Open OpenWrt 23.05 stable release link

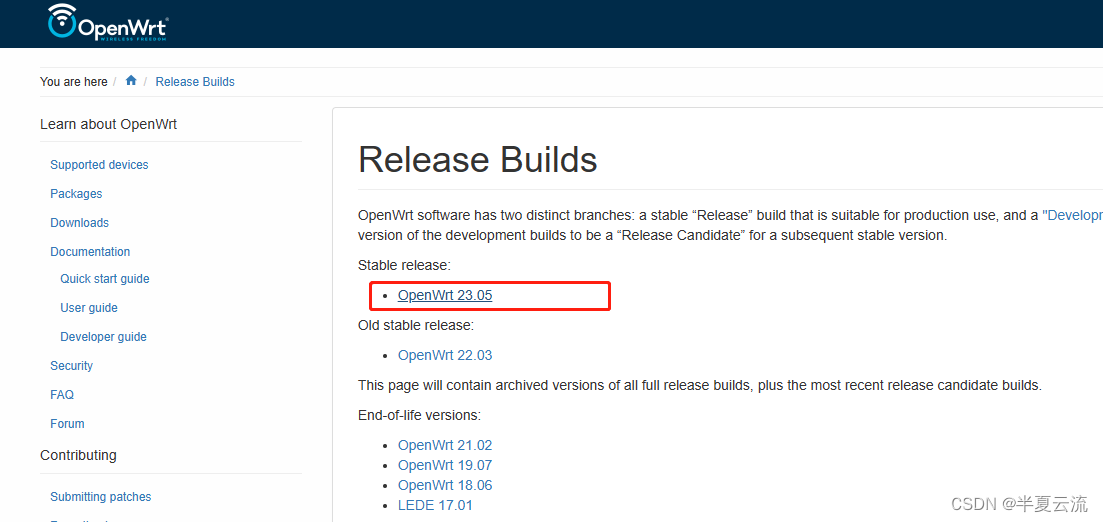click(445, 295)
